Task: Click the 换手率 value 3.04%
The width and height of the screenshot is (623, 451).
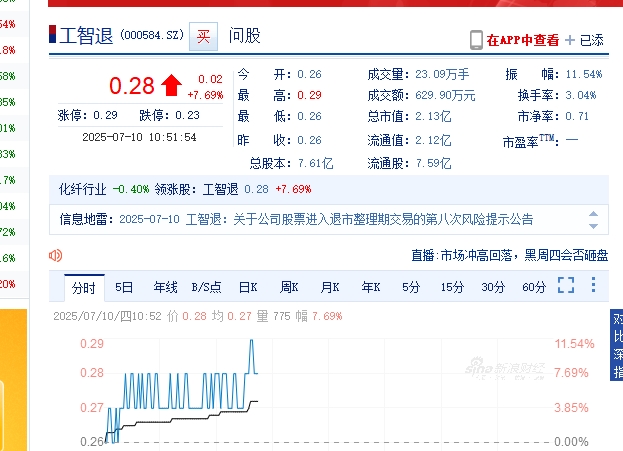Action: coord(581,95)
